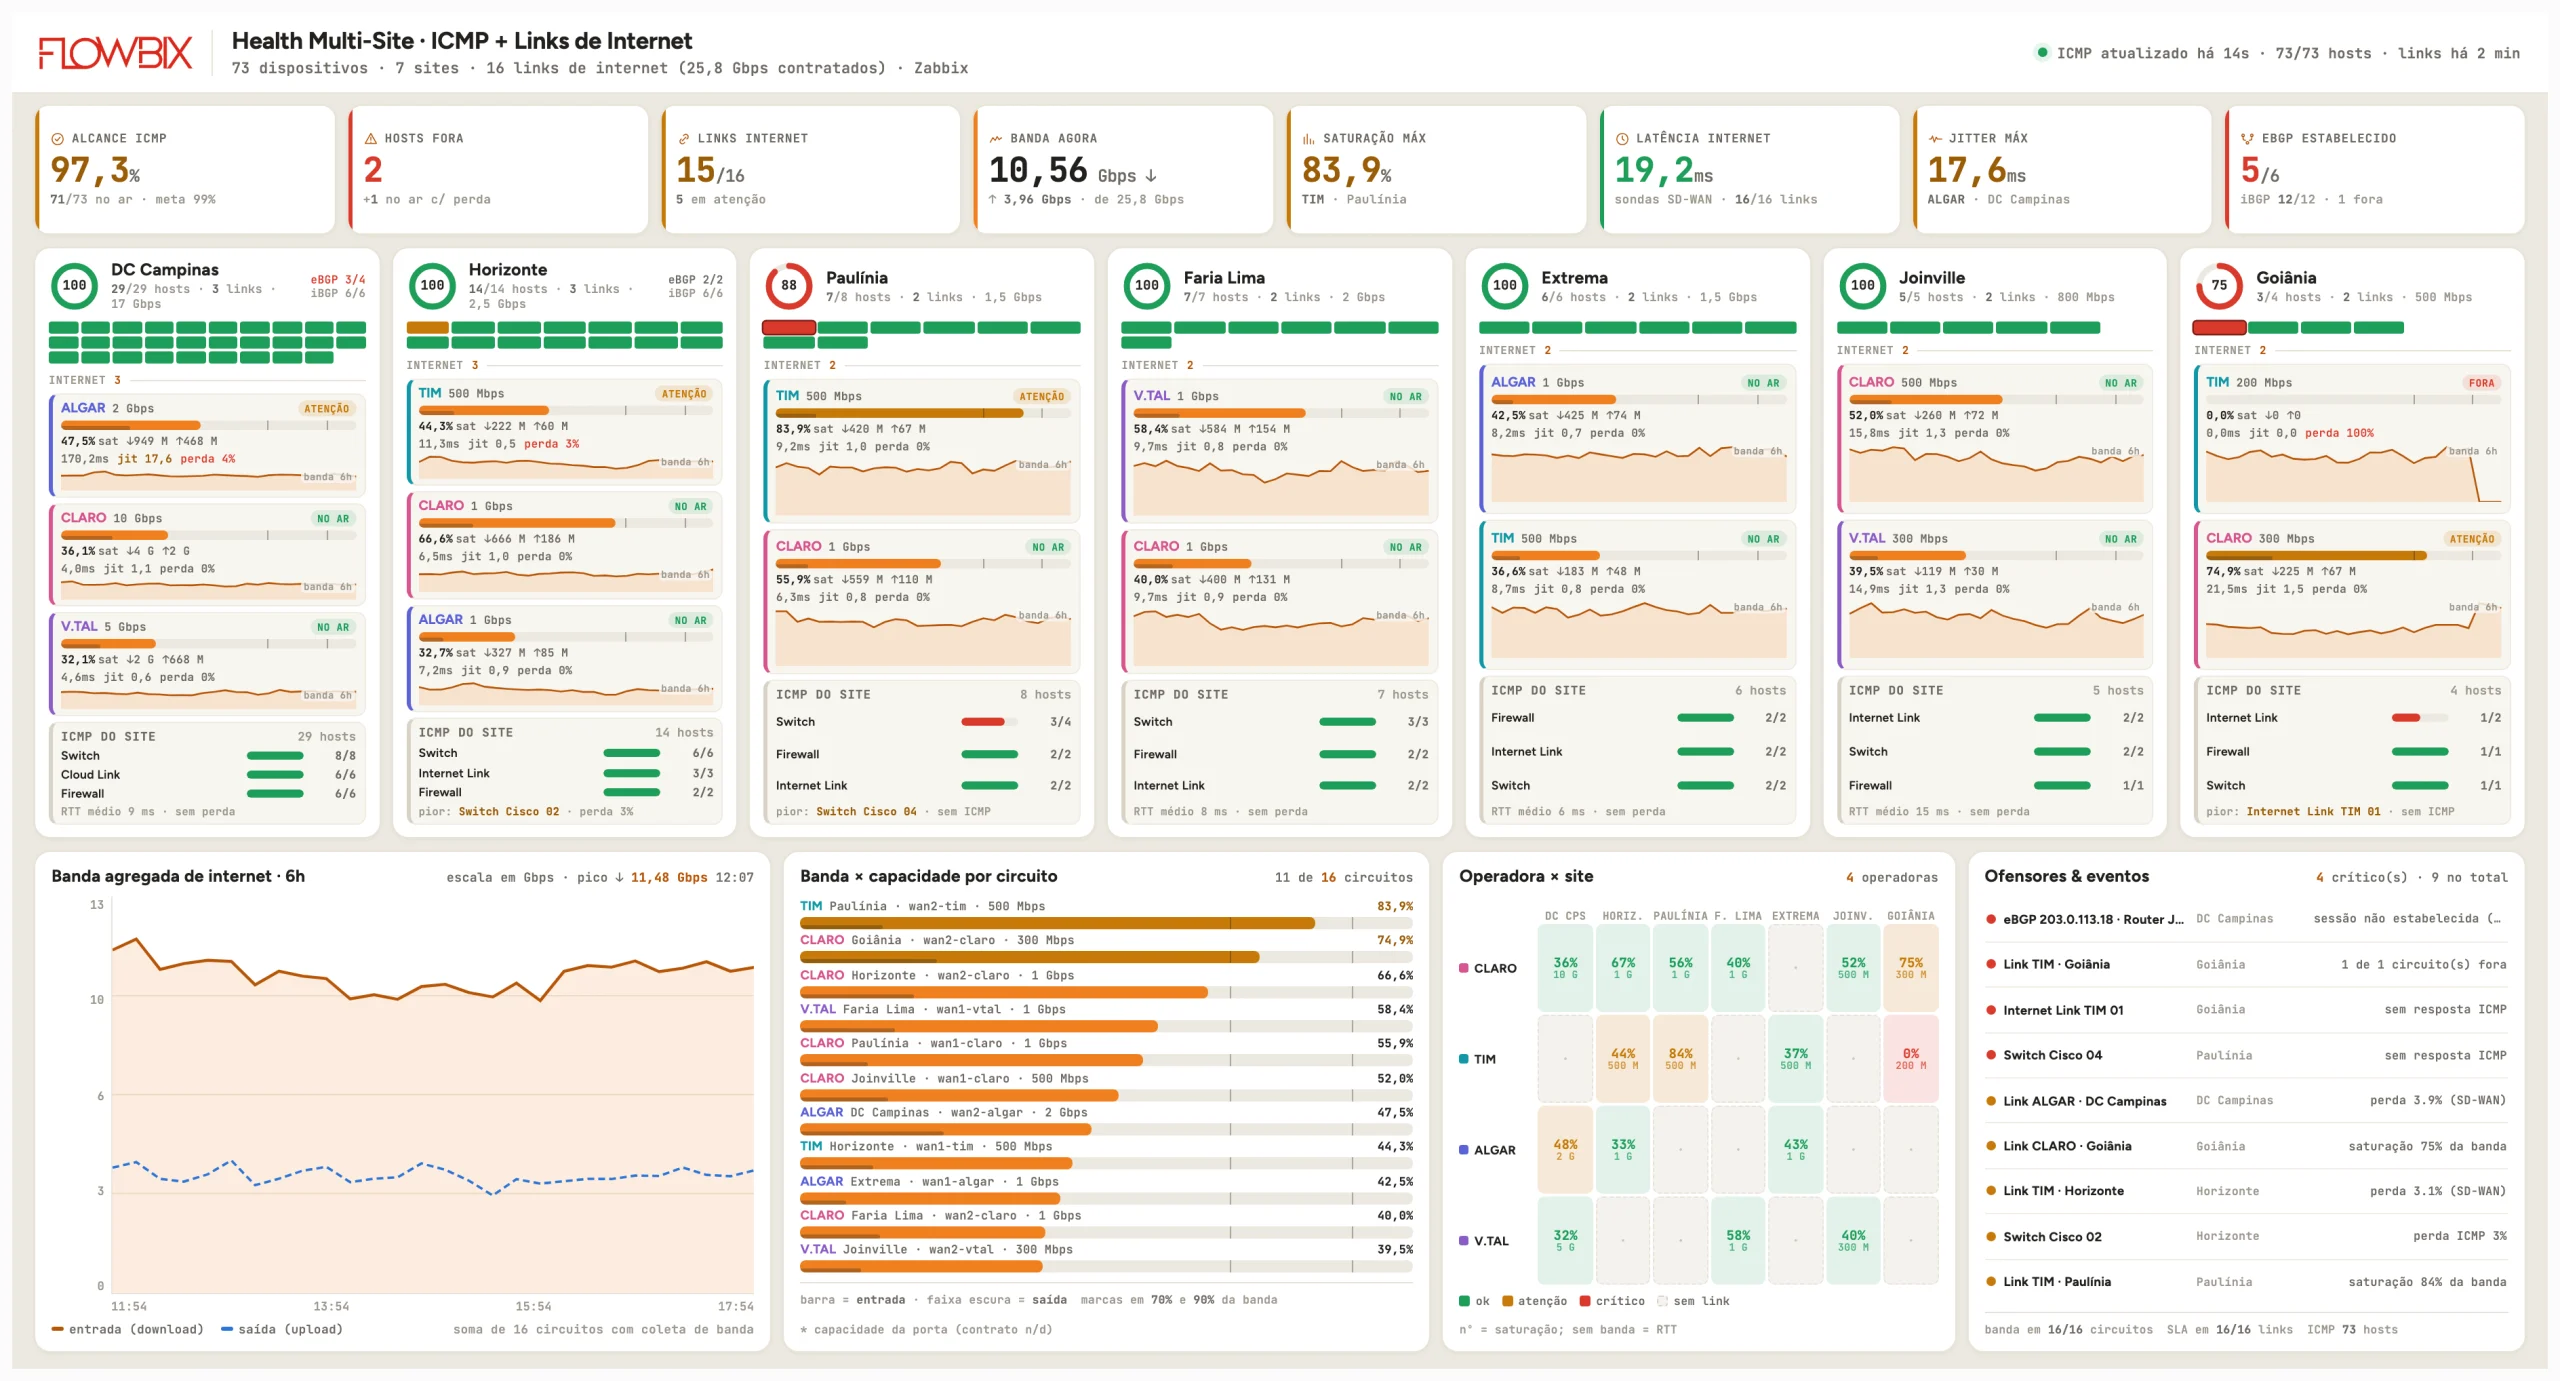The image size is (2560, 1381).
Task: Click the Paulínia 88 health score ring
Action: [789, 286]
